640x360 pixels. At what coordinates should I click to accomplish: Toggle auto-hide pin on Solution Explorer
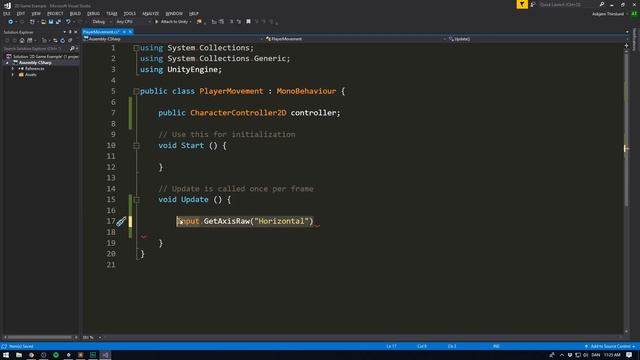pyautogui.click(x=70, y=32)
